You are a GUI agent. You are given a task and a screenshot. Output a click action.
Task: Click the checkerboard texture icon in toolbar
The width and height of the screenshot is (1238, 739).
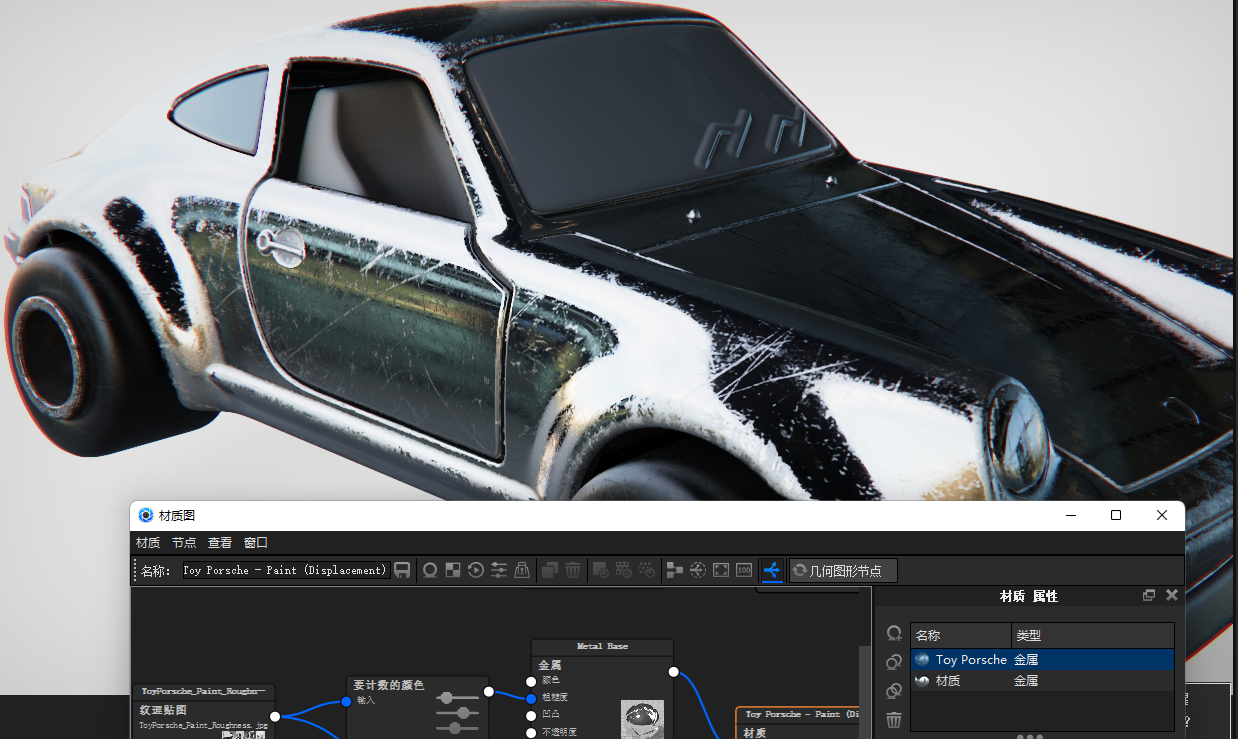[x=453, y=570]
